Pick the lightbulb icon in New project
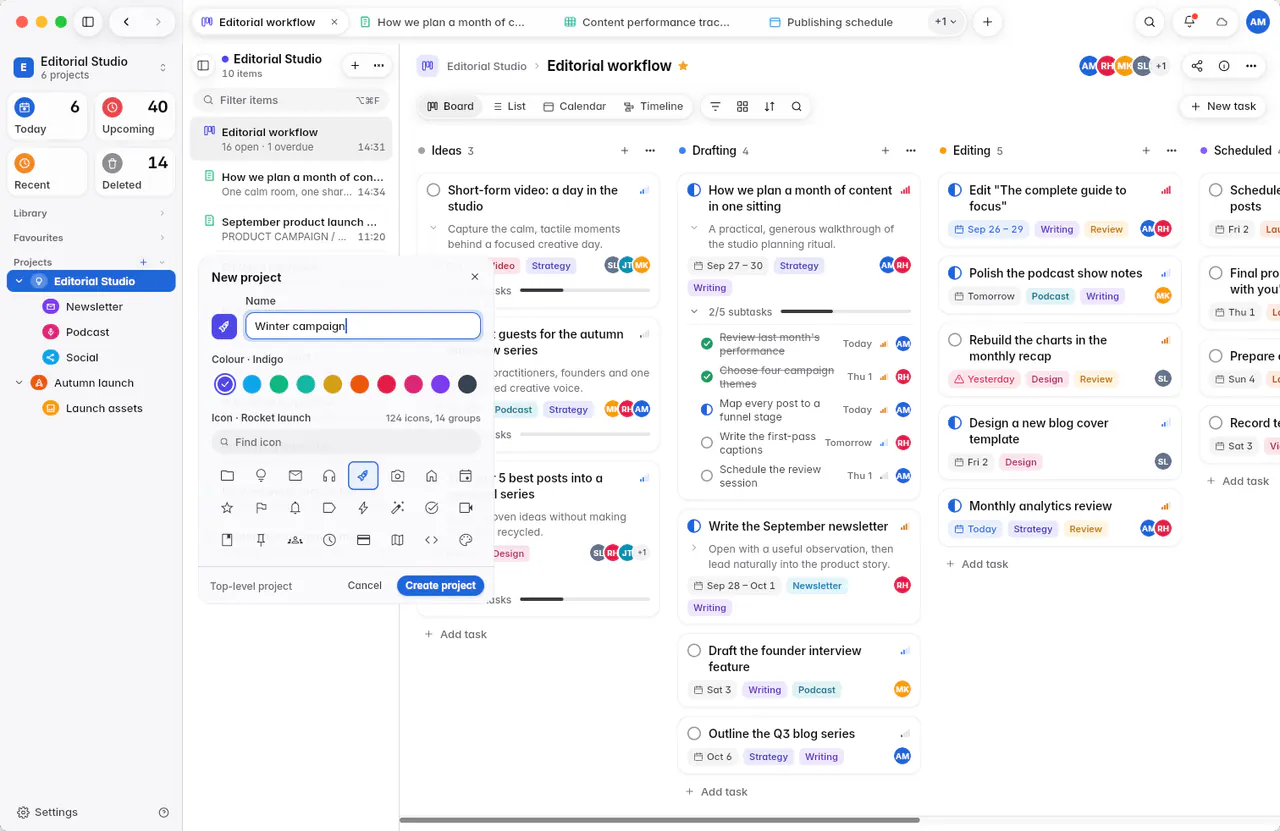This screenshot has width=1280, height=831. [x=261, y=476]
